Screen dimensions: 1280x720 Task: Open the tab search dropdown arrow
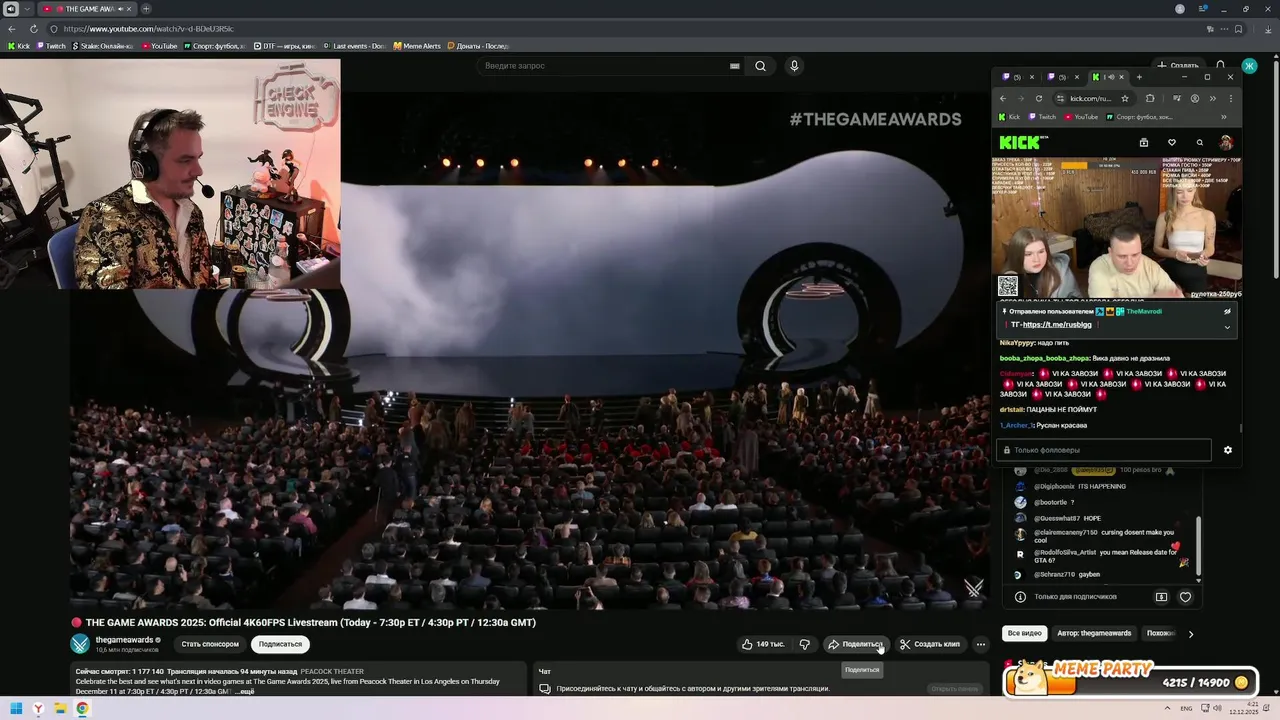[x=26, y=9]
